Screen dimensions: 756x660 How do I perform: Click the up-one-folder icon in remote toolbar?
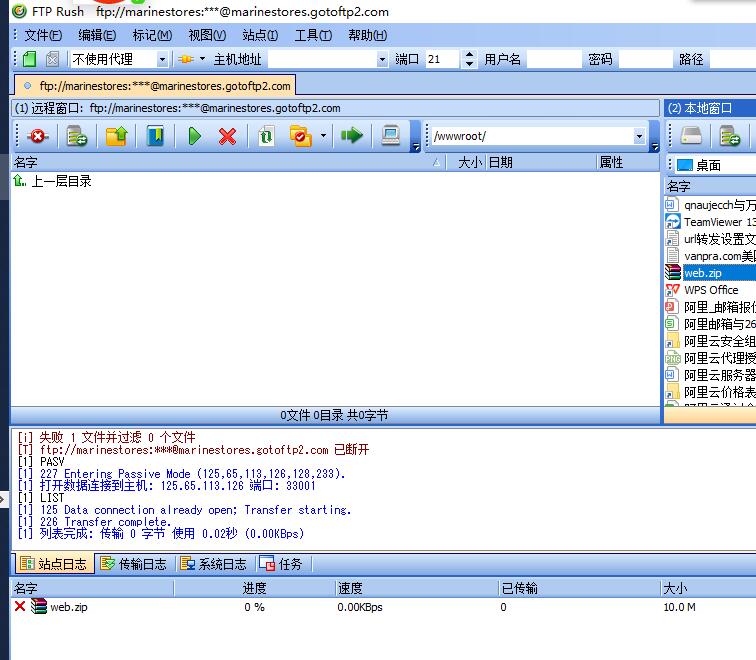click(x=116, y=136)
